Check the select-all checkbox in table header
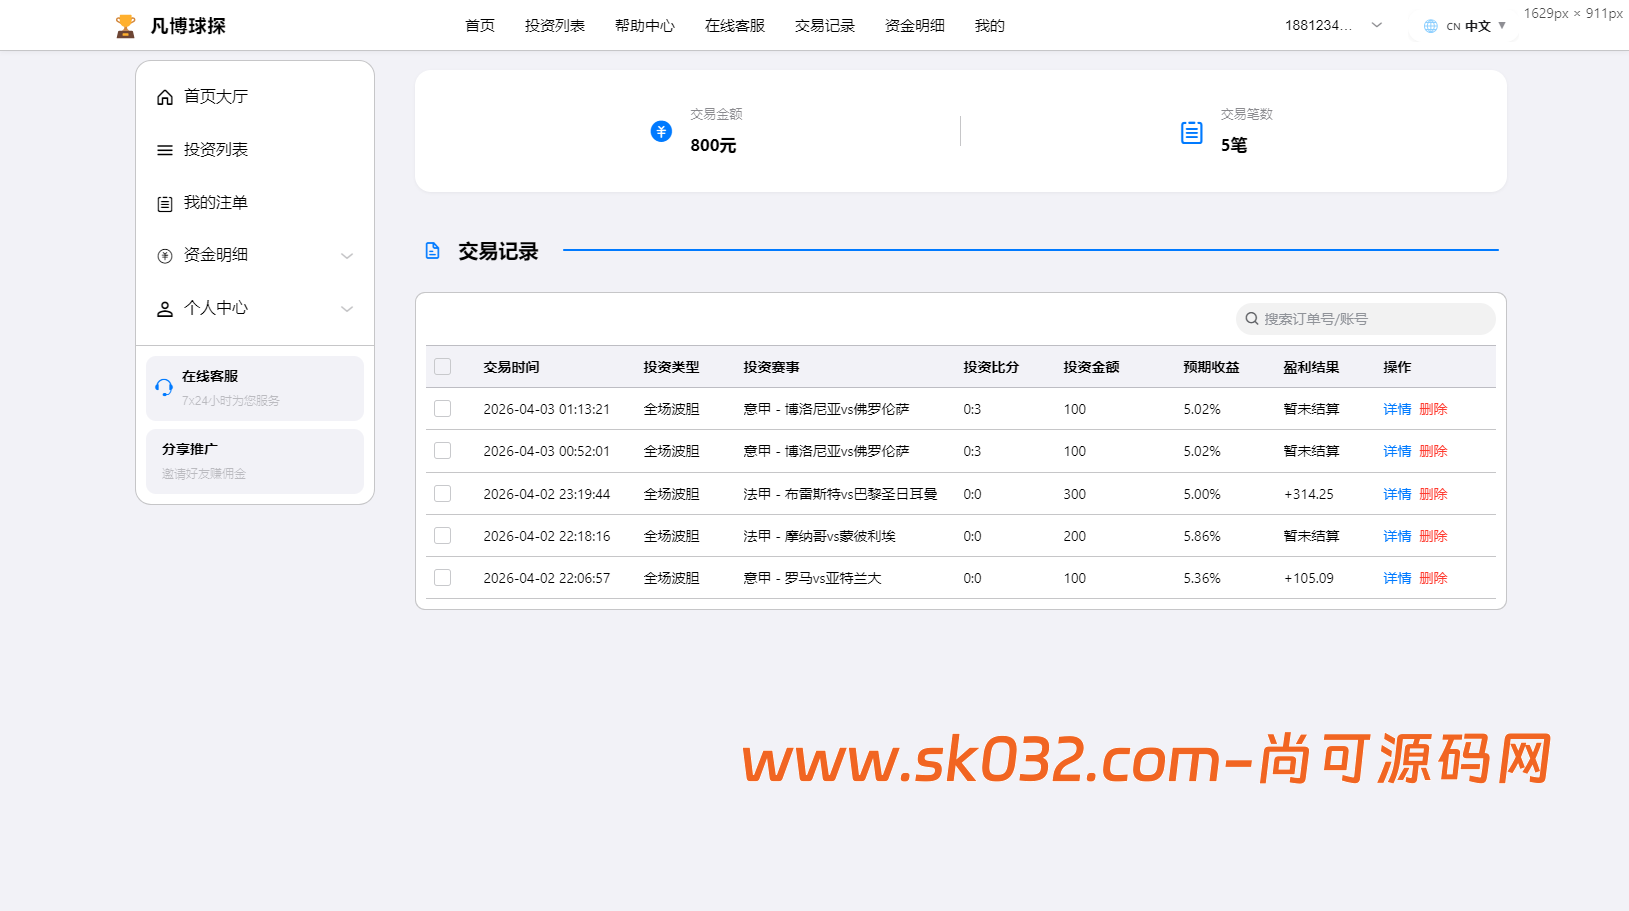Screen dimensions: 1629x911 (443, 367)
